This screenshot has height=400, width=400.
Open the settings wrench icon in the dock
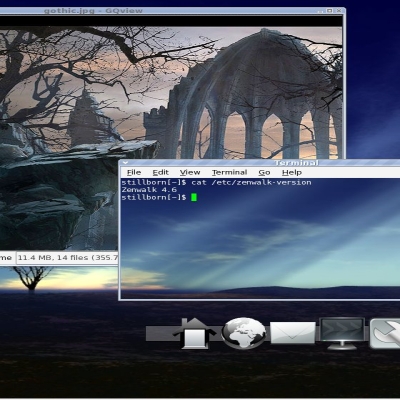[x=385, y=333]
